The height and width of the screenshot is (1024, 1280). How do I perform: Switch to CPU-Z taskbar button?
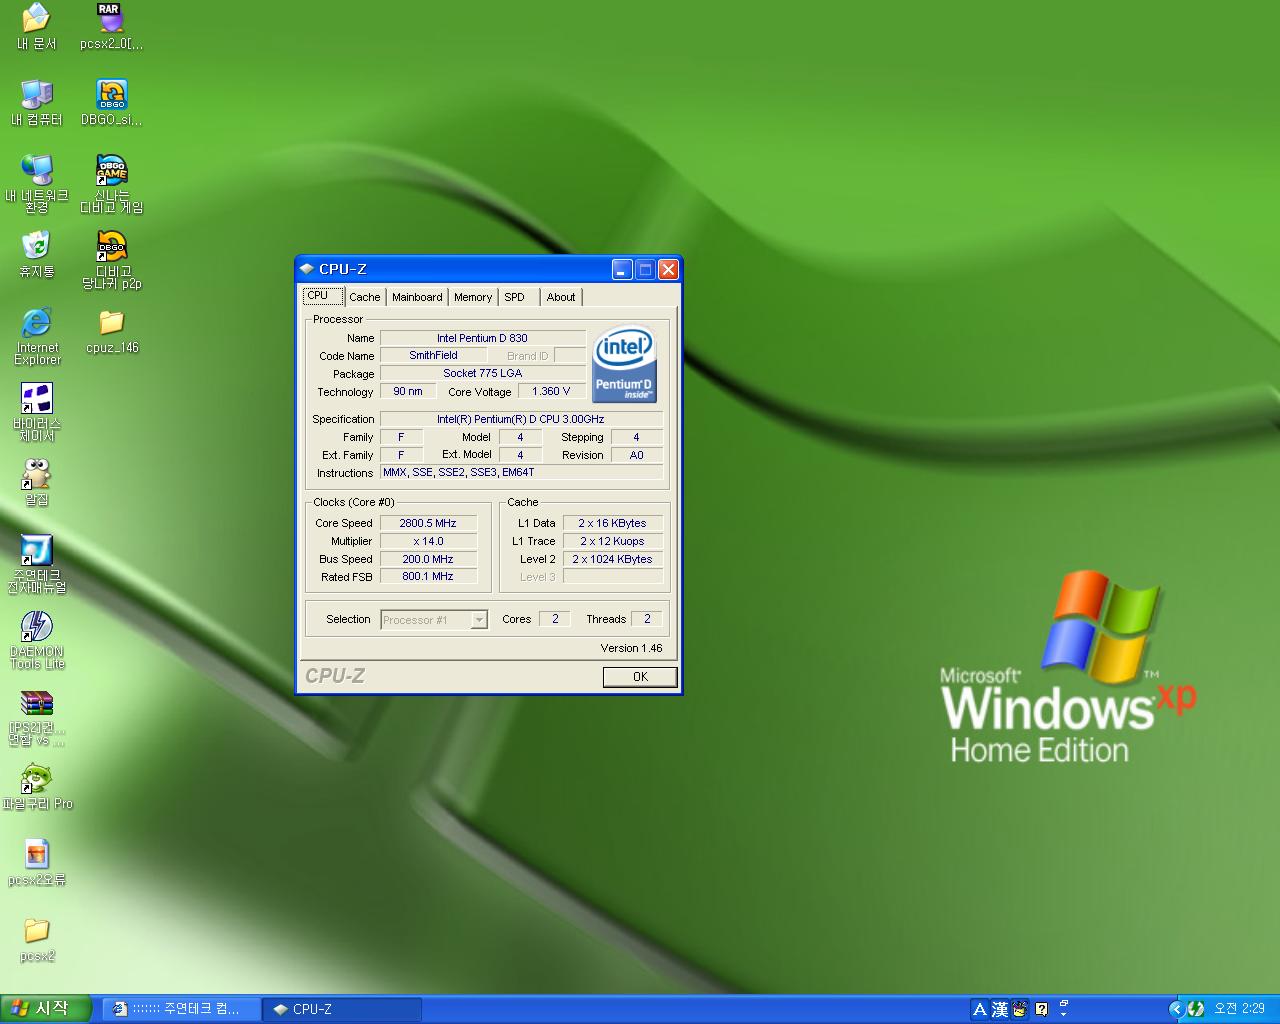(x=341, y=1009)
